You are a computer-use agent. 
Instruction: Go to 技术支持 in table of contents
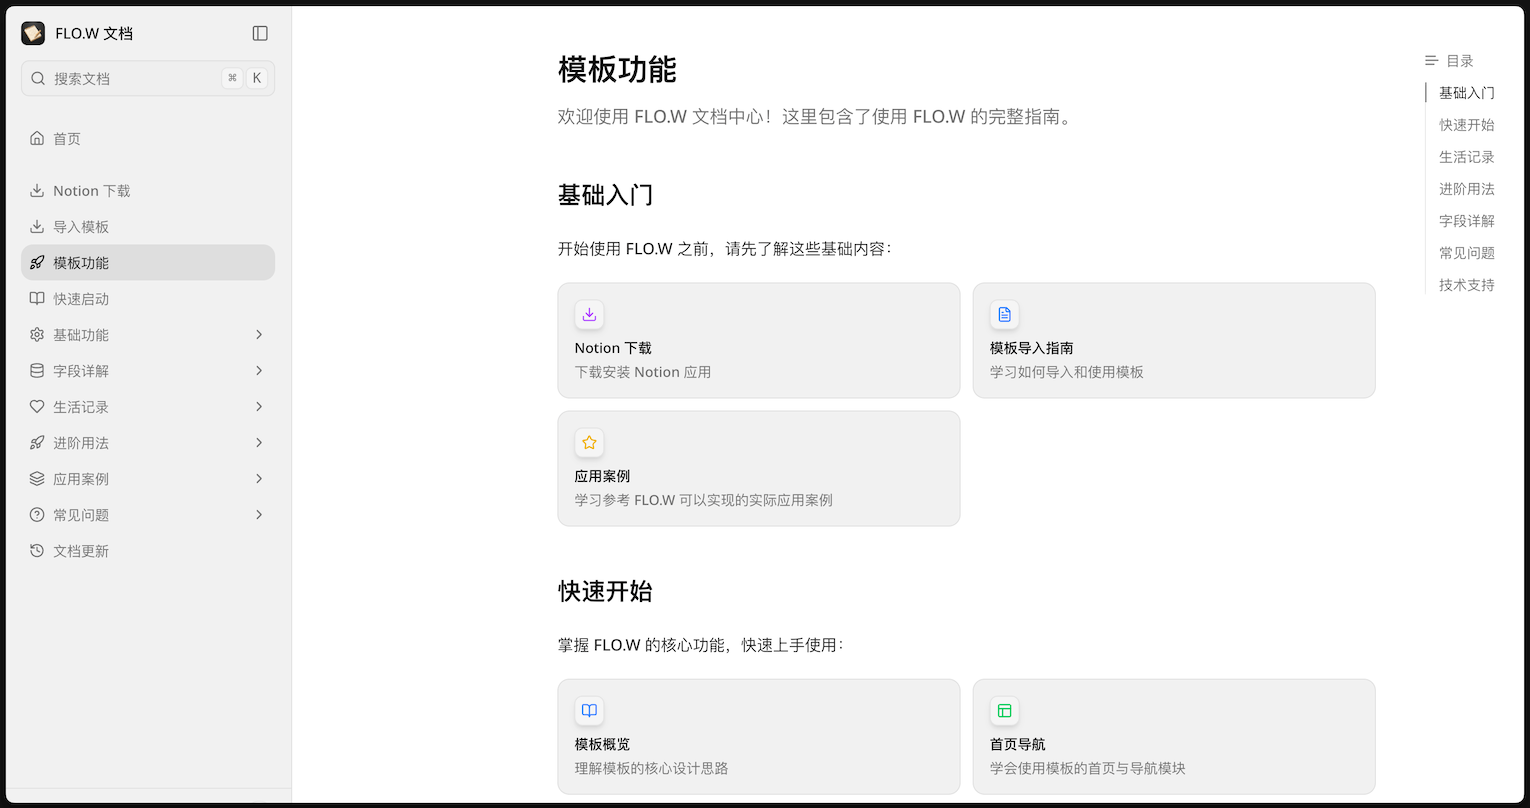coord(1466,285)
